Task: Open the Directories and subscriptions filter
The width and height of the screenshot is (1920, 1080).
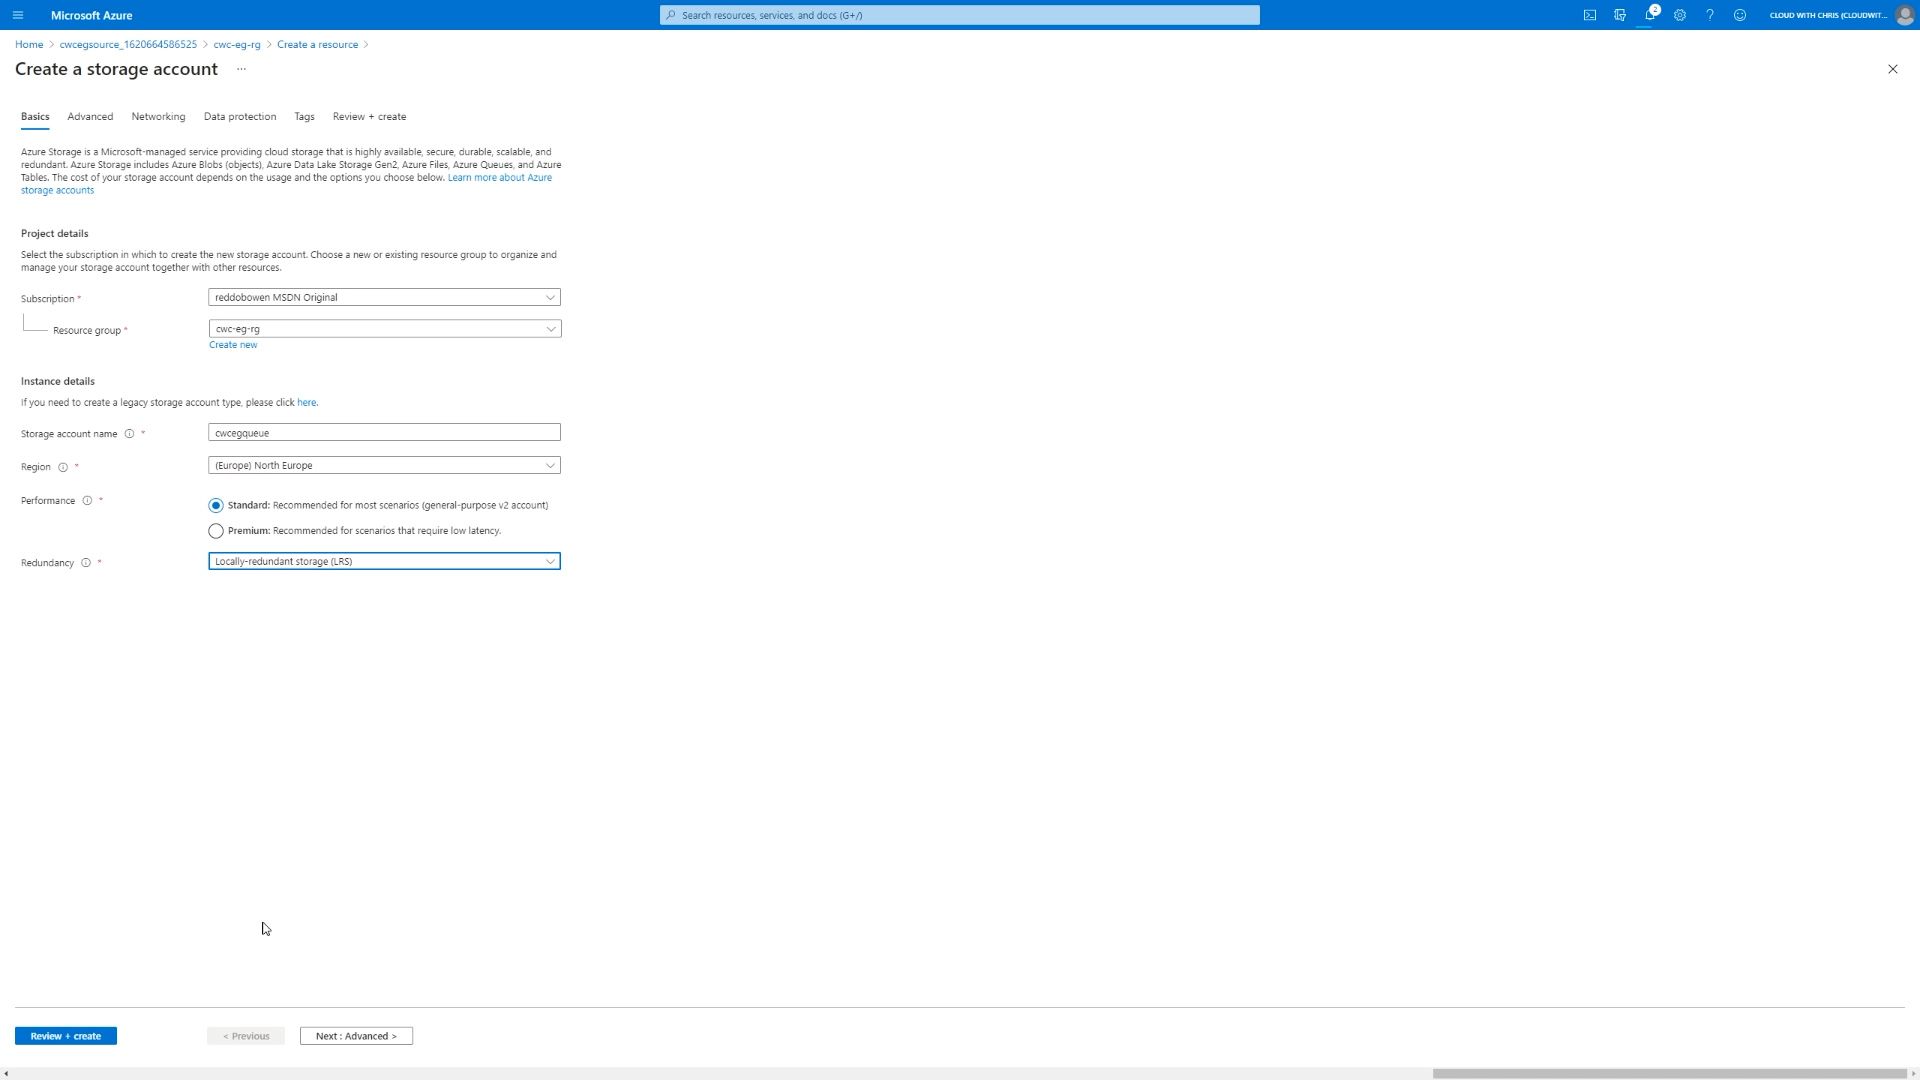Action: (1620, 15)
